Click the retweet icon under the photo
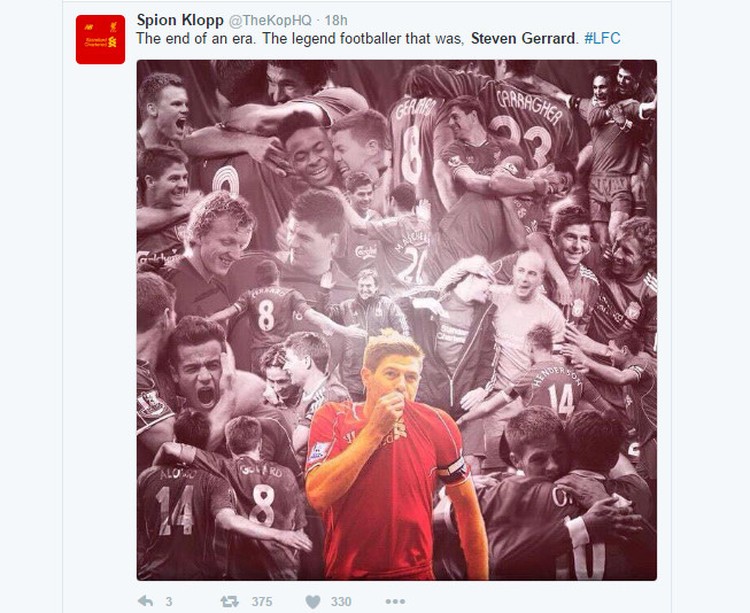 [x=230, y=601]
